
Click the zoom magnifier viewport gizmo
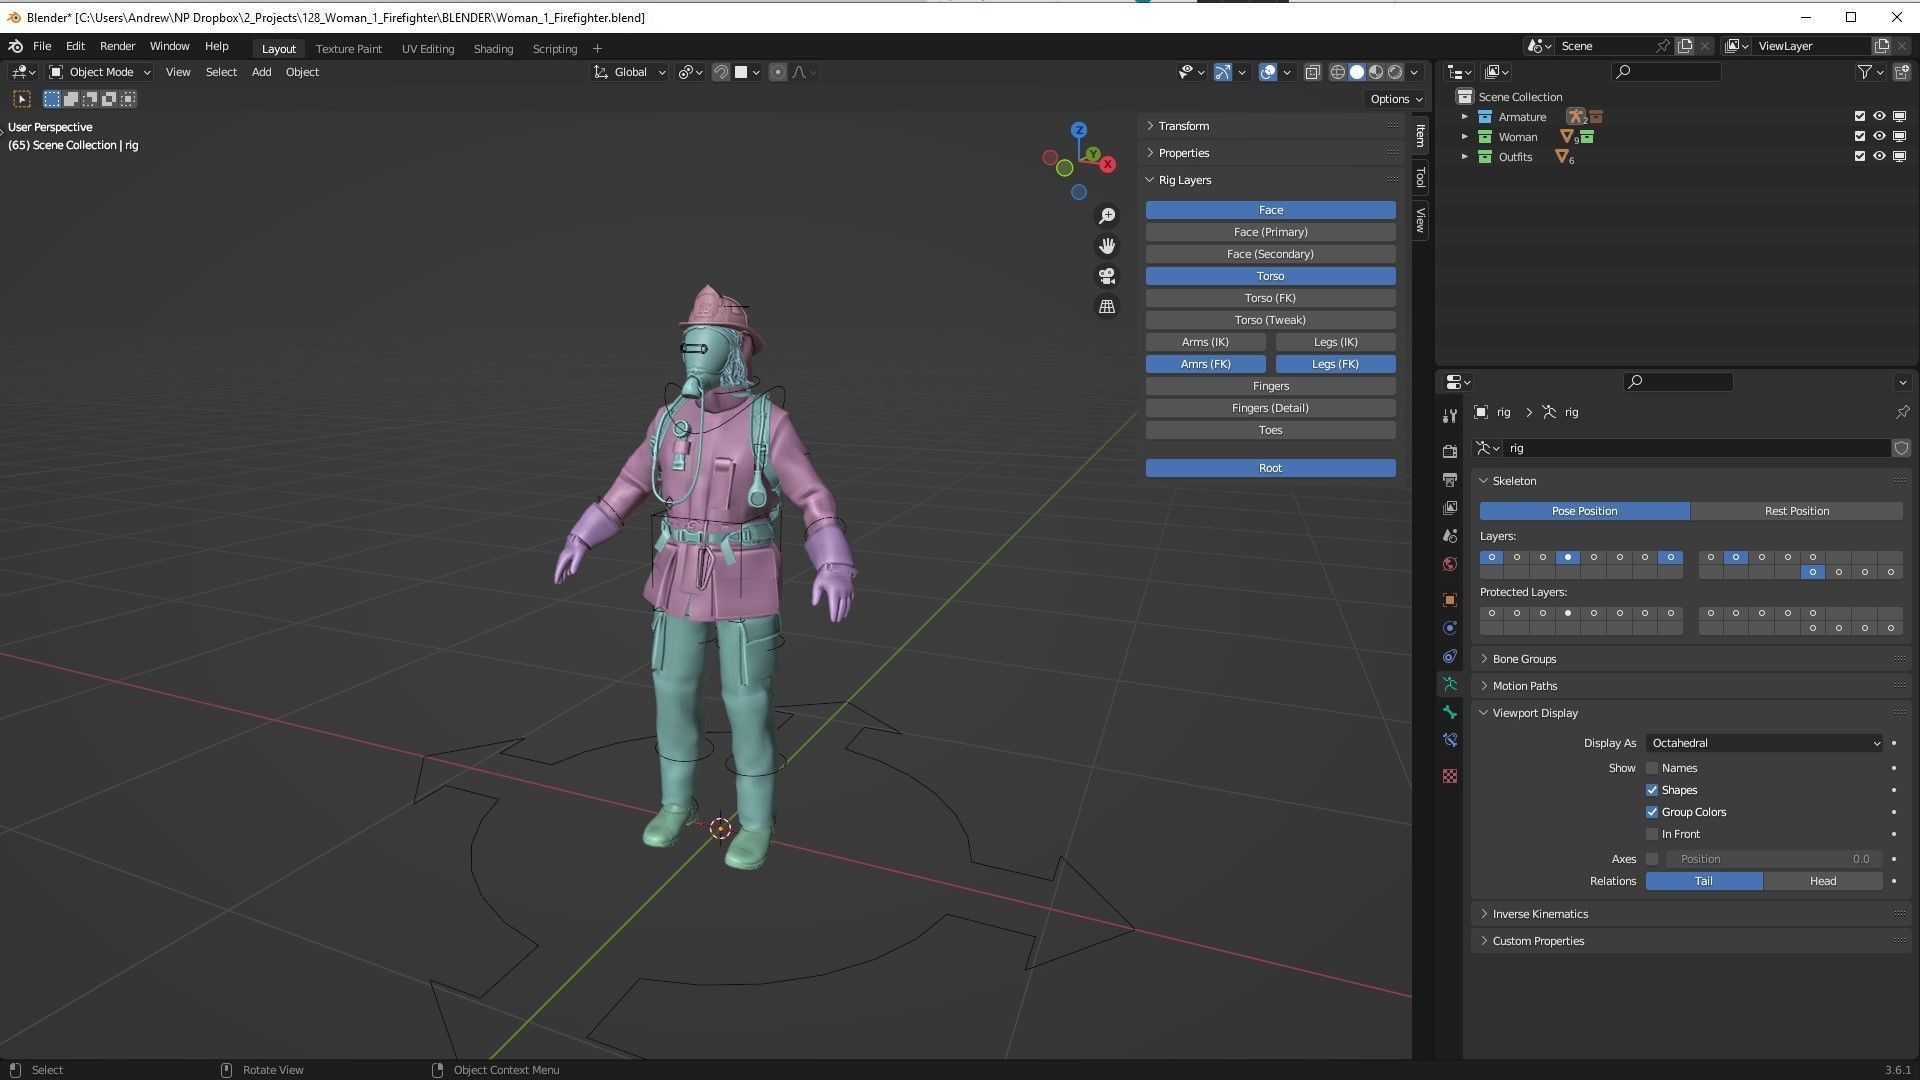coord(1107,216)
